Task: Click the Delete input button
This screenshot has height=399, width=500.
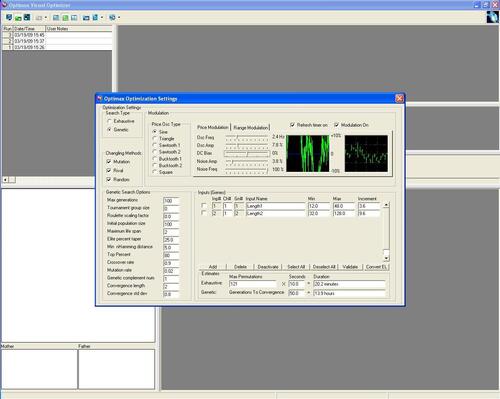Action: 240,267
